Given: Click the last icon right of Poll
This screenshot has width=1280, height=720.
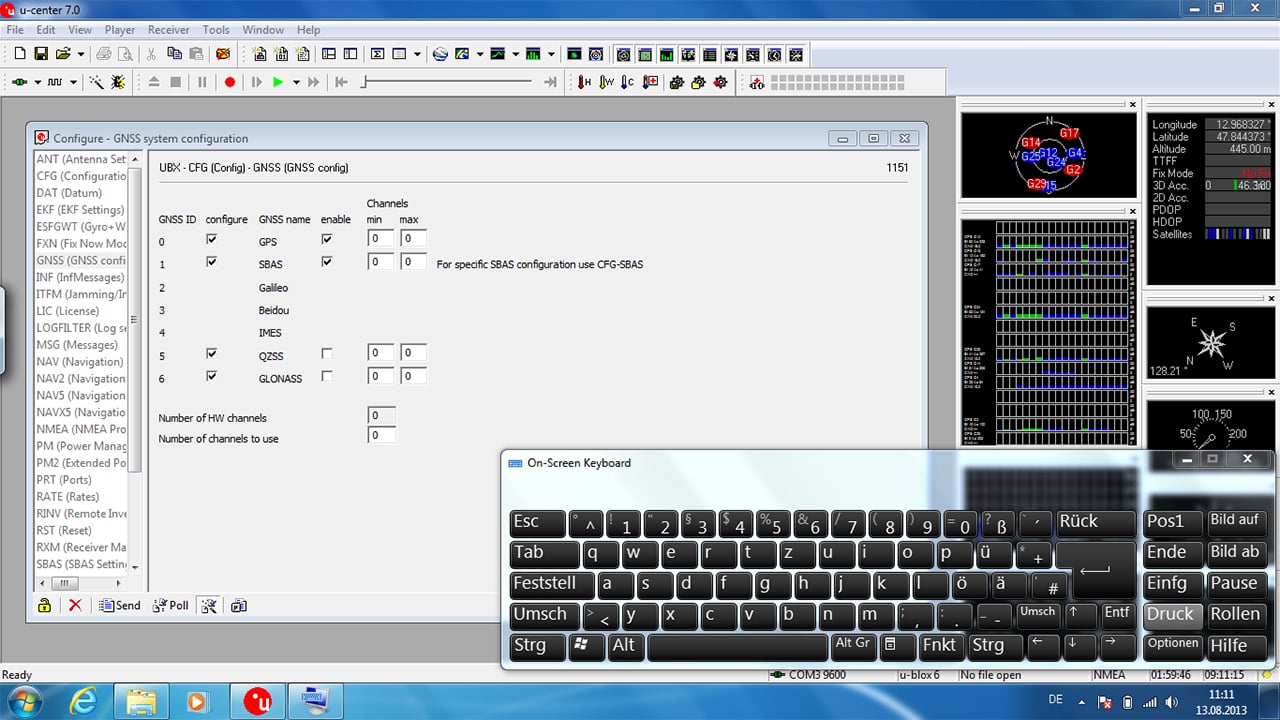Looking at the screenshot, I should (239, 605).
